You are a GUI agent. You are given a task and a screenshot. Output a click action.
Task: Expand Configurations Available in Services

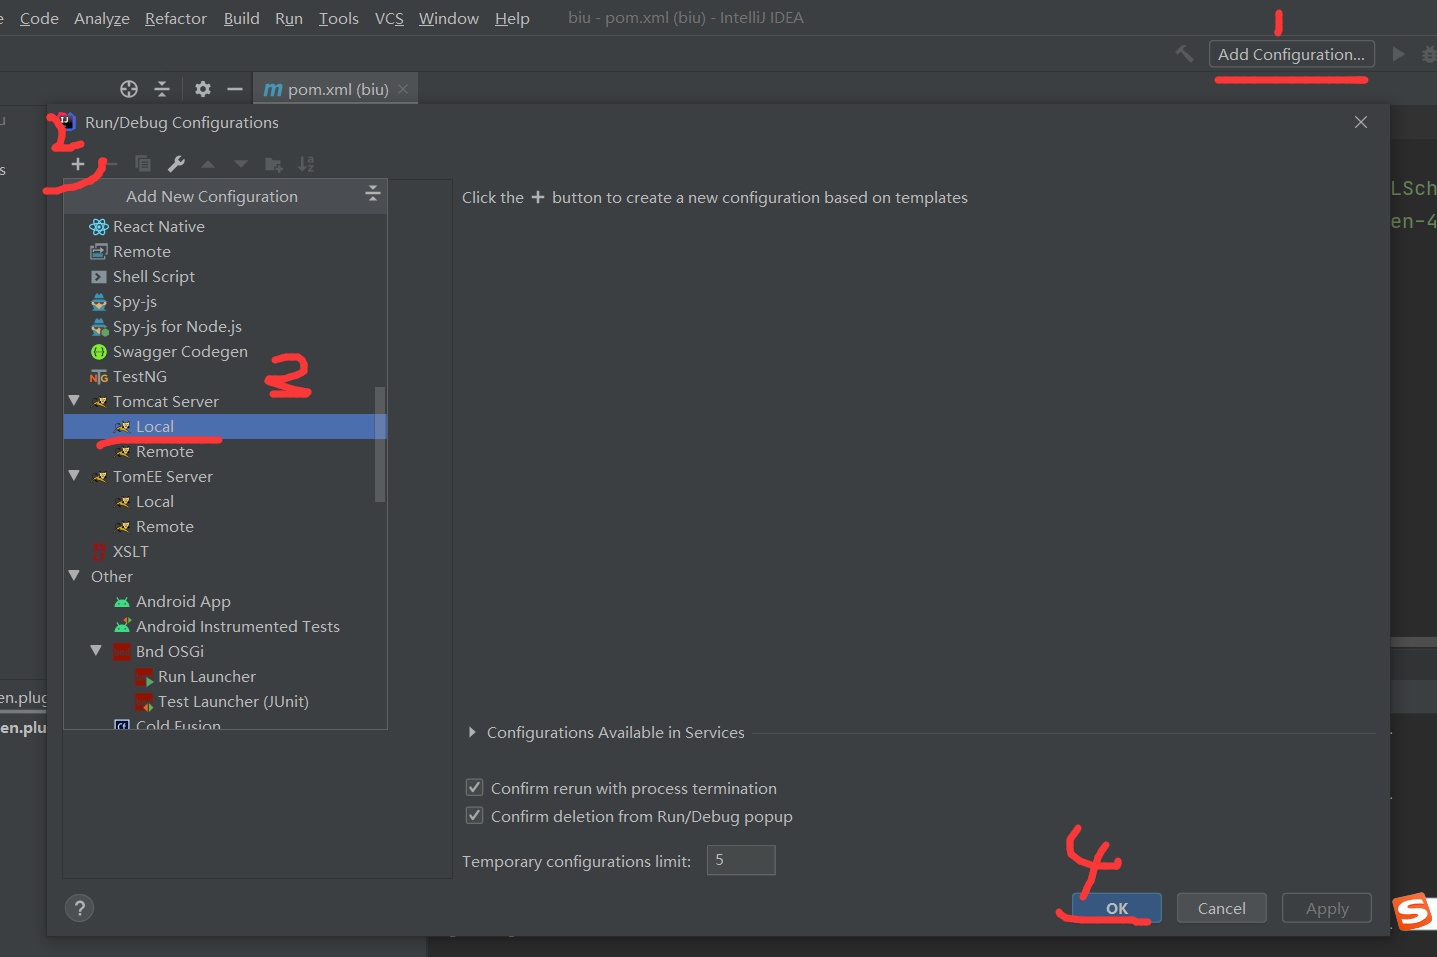coord(472,732)
